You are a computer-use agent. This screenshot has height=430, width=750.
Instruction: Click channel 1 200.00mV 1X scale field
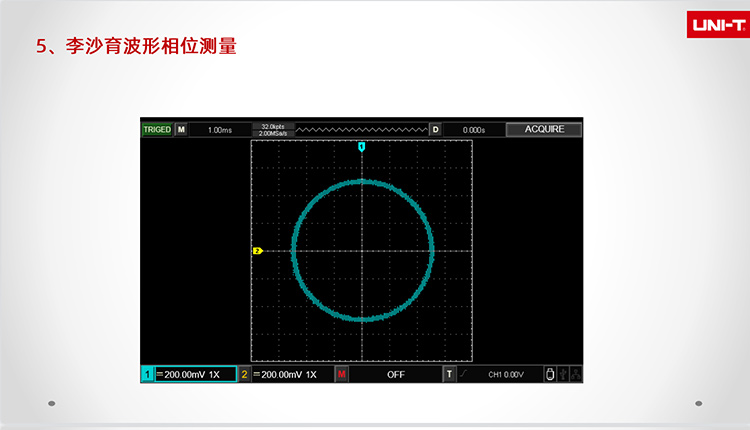point(196,374)
